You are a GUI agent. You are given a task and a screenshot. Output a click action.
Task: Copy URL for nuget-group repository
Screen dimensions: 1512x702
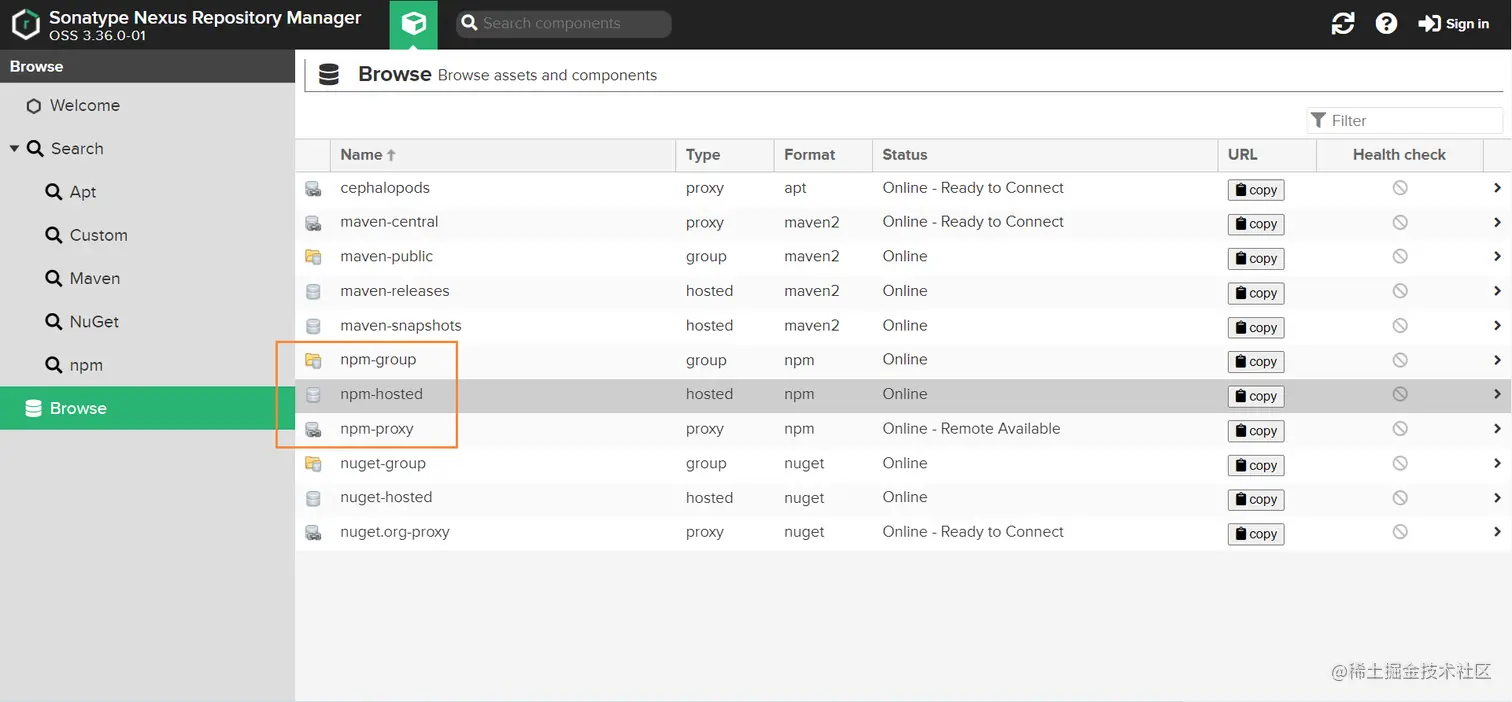tap(1256, 465)
